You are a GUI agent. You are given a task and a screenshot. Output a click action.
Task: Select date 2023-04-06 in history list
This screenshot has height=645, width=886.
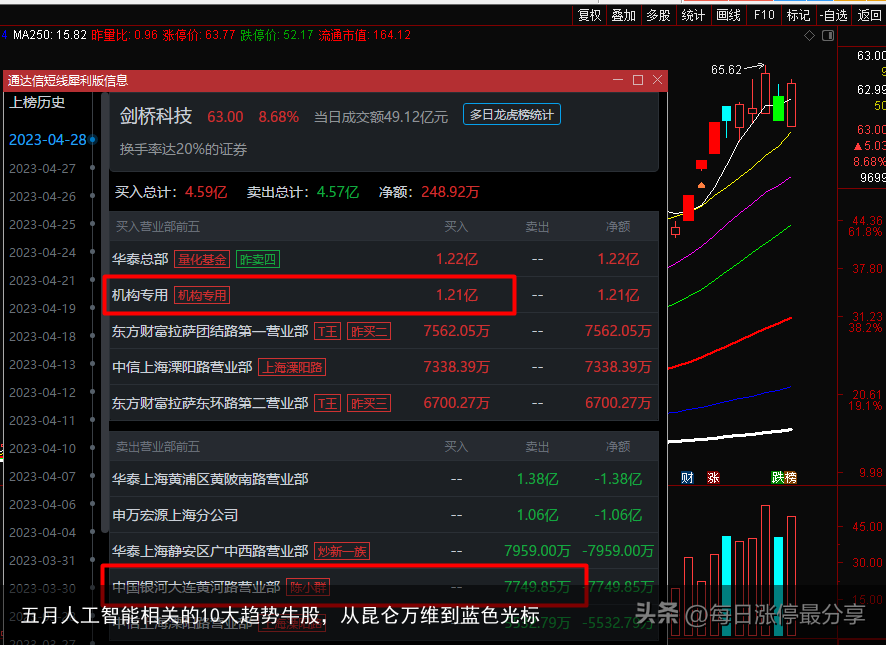pyautogui.click(x=42, y=504)
